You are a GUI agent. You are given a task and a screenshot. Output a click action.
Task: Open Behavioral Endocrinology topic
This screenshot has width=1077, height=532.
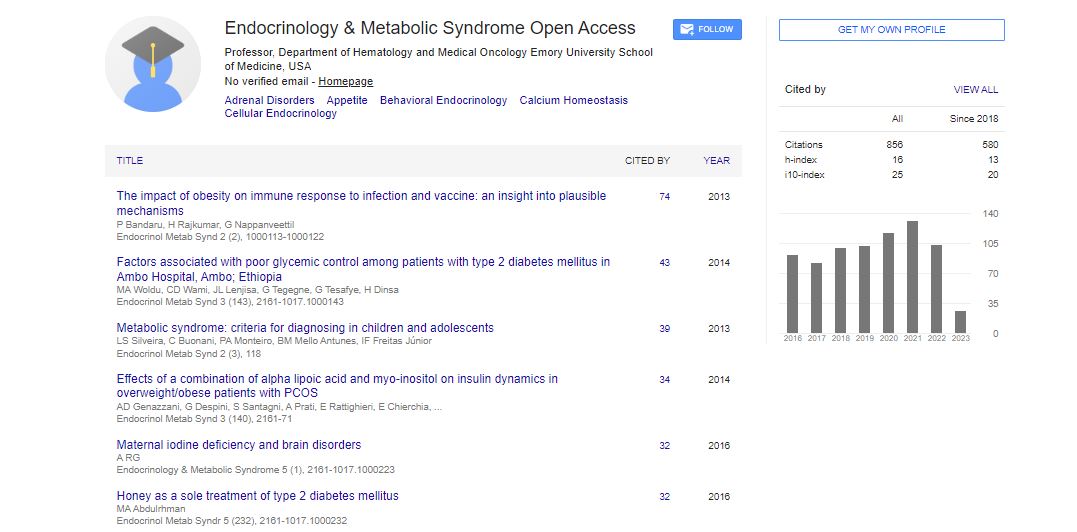coord(443,100)
